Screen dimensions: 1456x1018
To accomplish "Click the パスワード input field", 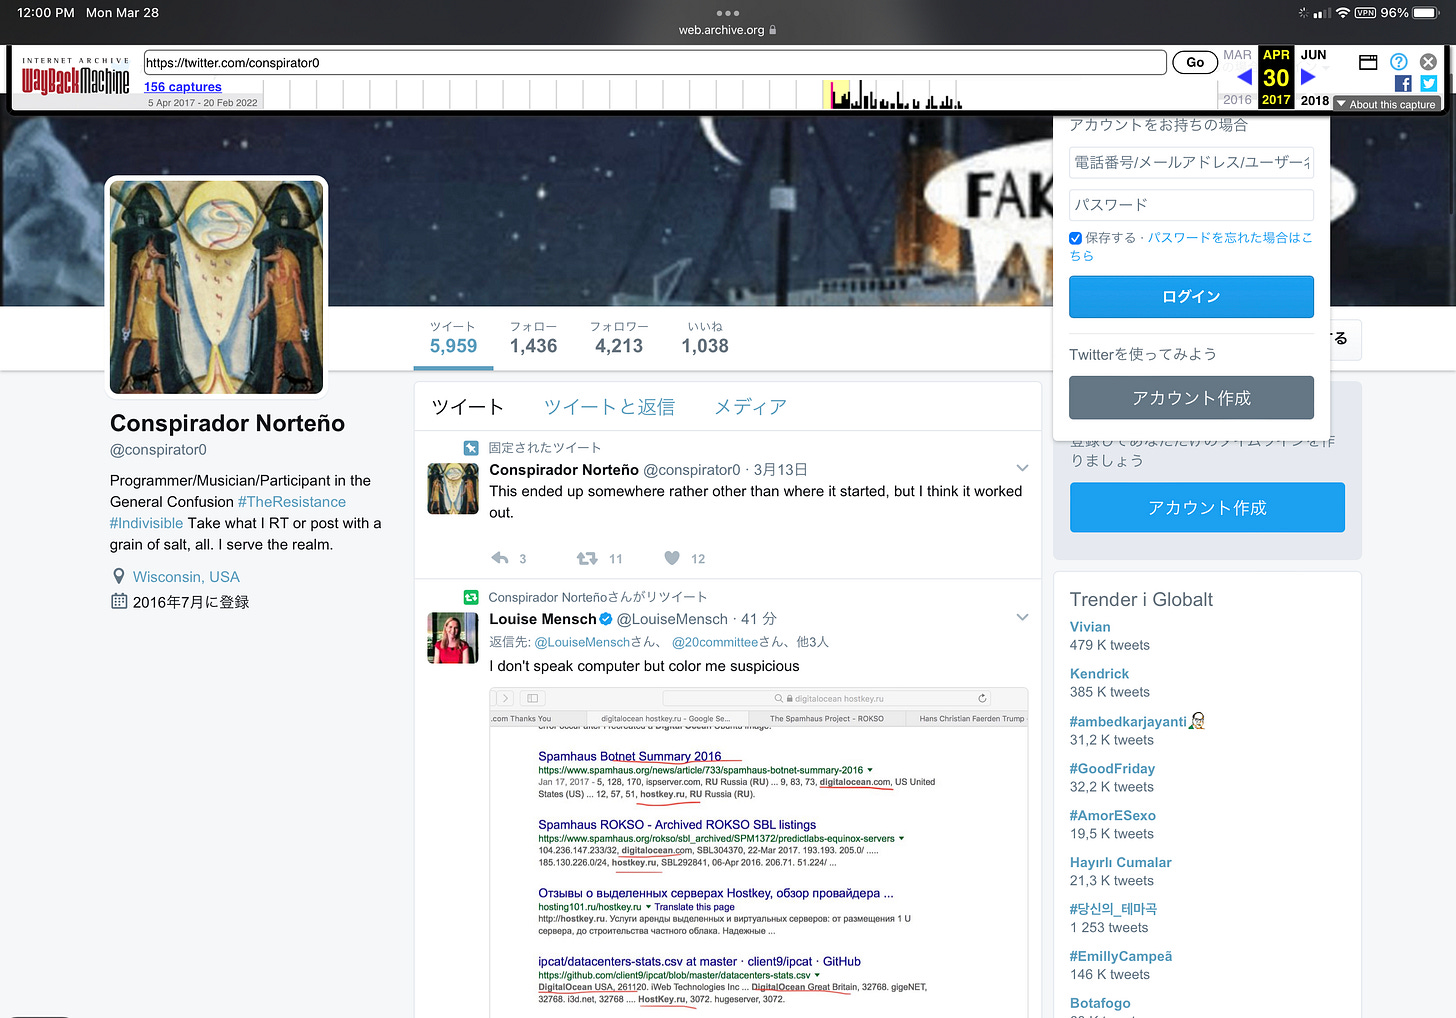I will click(1191, 205).
